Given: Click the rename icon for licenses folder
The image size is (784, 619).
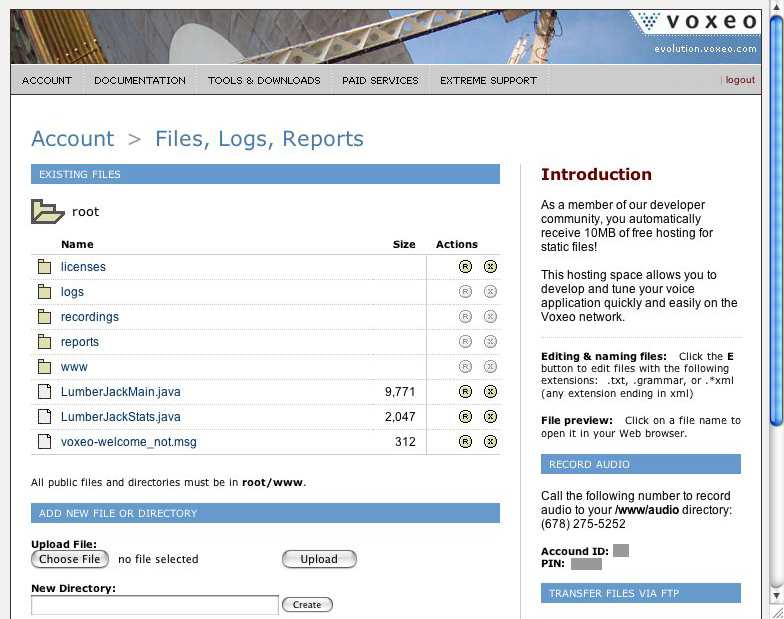Looking at the screenshot, I should 465,266.
